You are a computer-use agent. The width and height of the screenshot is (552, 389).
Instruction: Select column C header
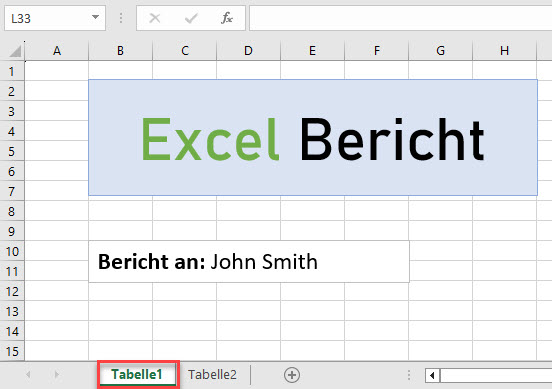(x=184, y=51)
